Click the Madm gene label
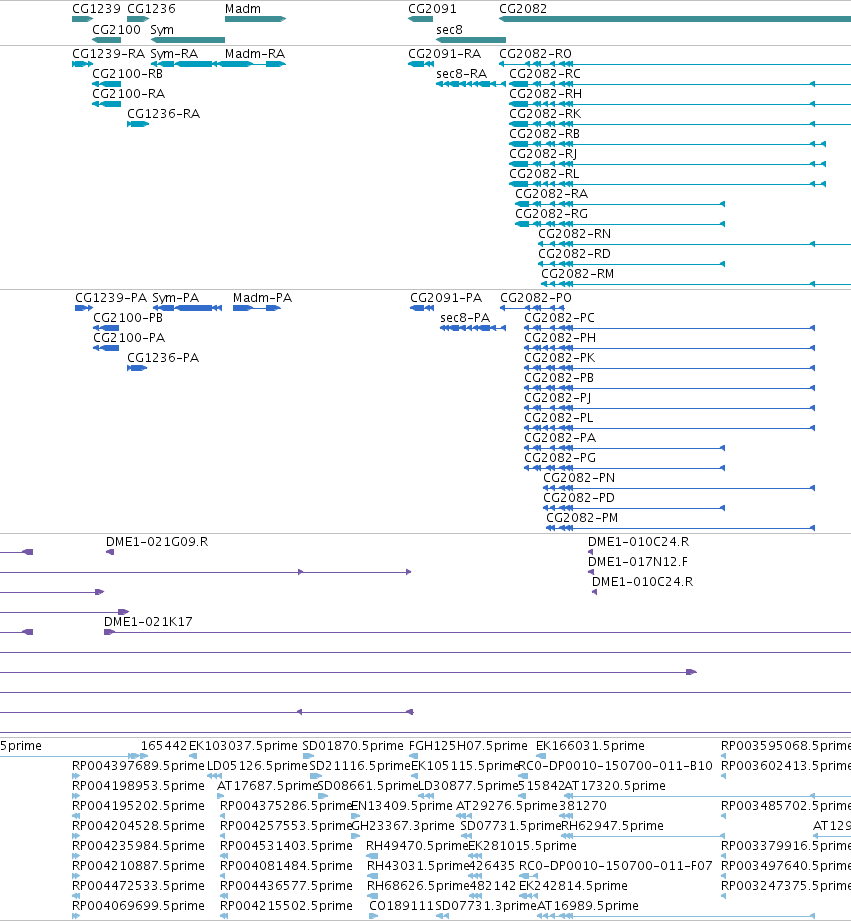851x921 pixels. [243, 9]
